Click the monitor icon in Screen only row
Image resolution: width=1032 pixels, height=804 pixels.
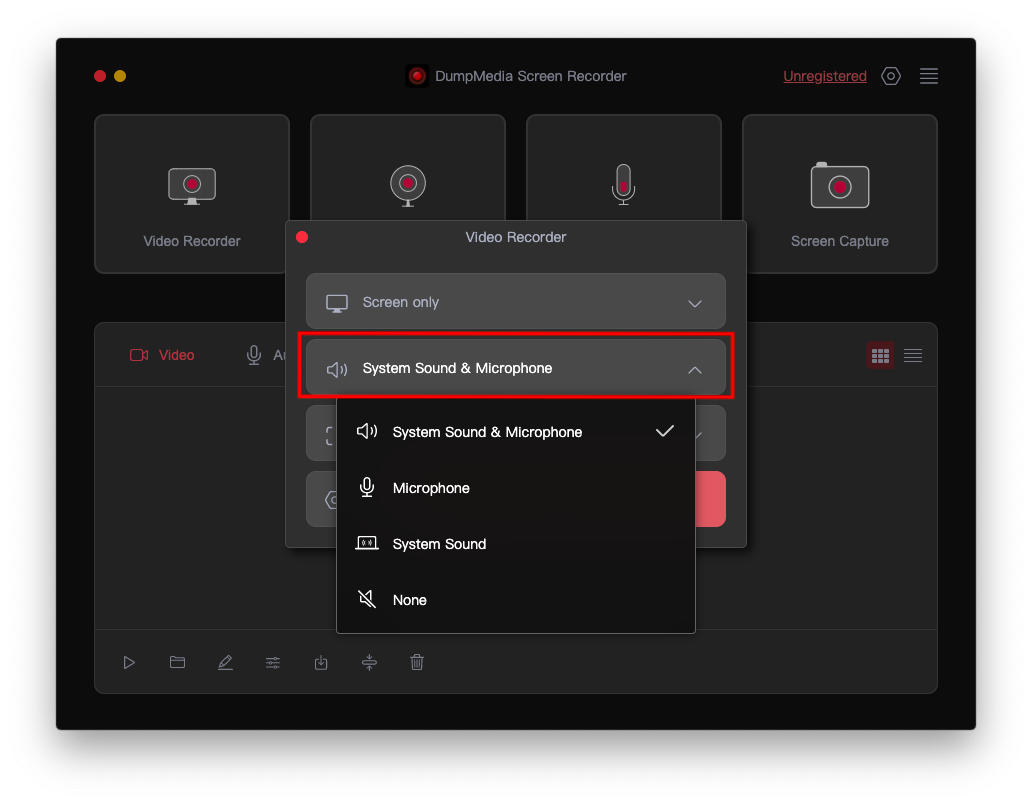[337, 303]
